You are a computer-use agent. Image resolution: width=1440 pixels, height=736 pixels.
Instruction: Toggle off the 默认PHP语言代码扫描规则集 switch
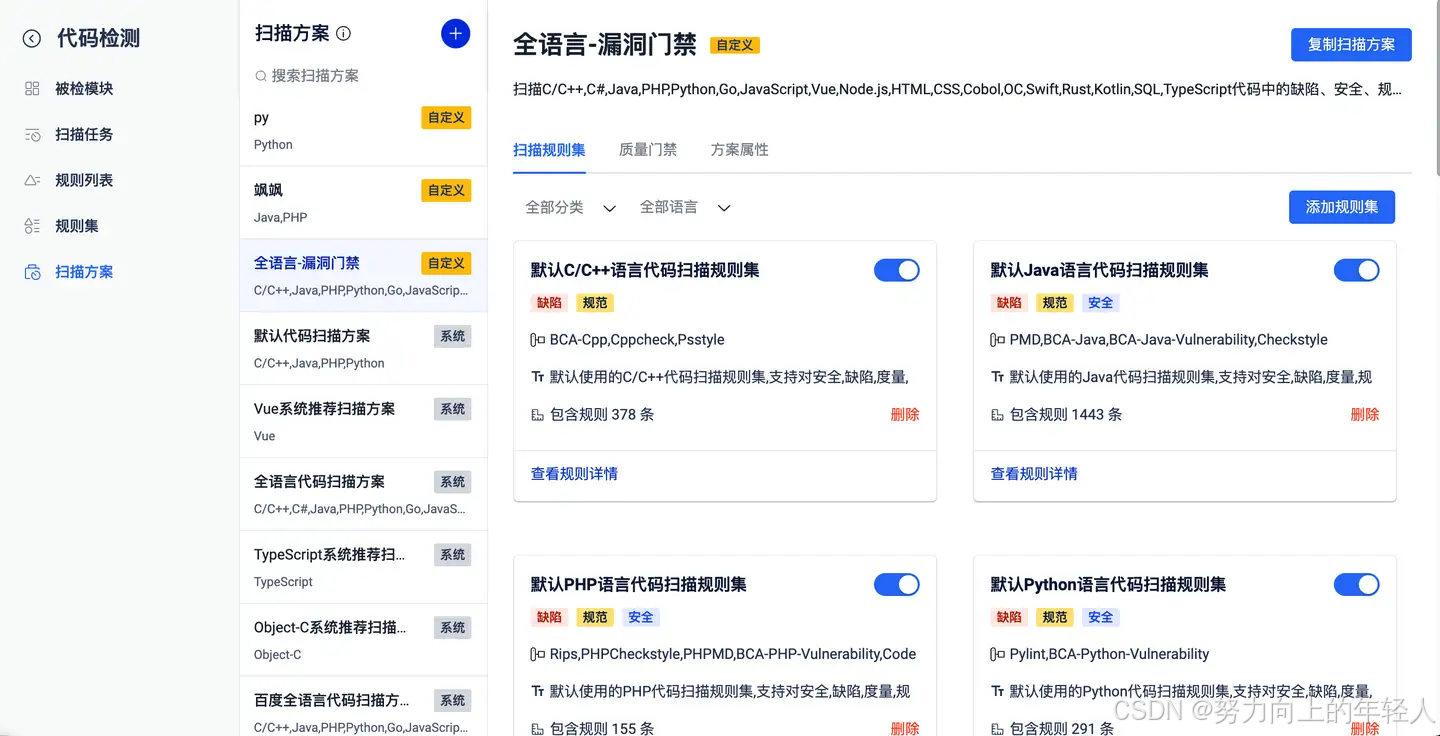[897, 585]
